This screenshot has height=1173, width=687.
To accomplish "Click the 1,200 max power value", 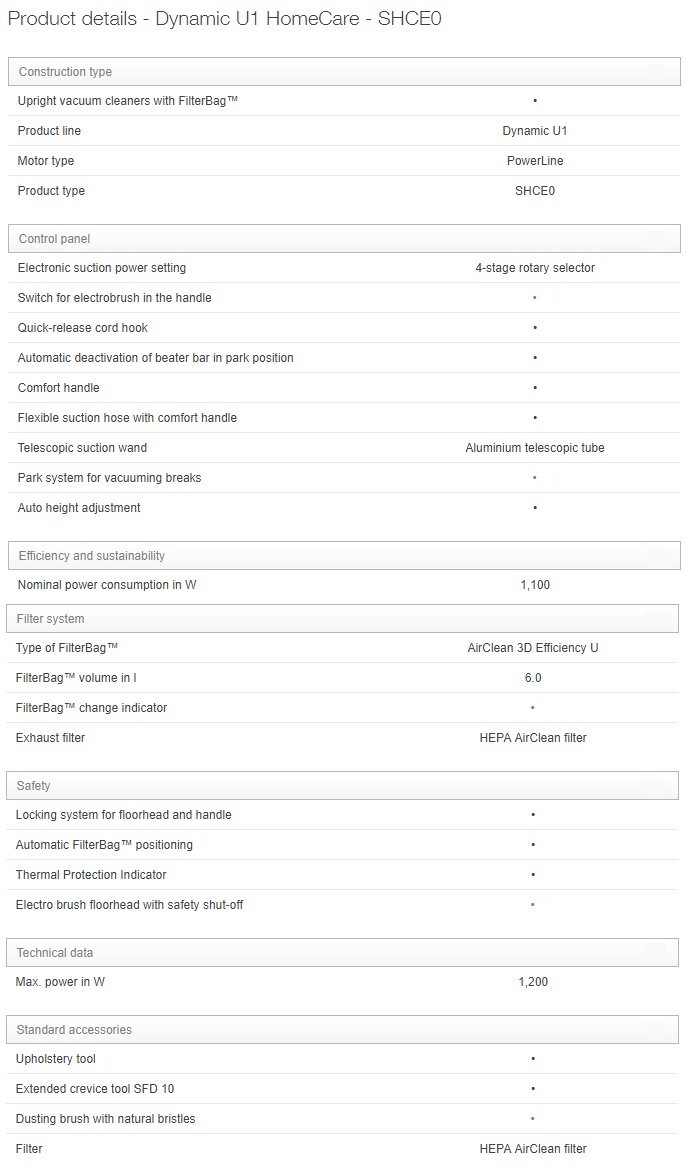I will pyautogui.click(x=533, y=982).
